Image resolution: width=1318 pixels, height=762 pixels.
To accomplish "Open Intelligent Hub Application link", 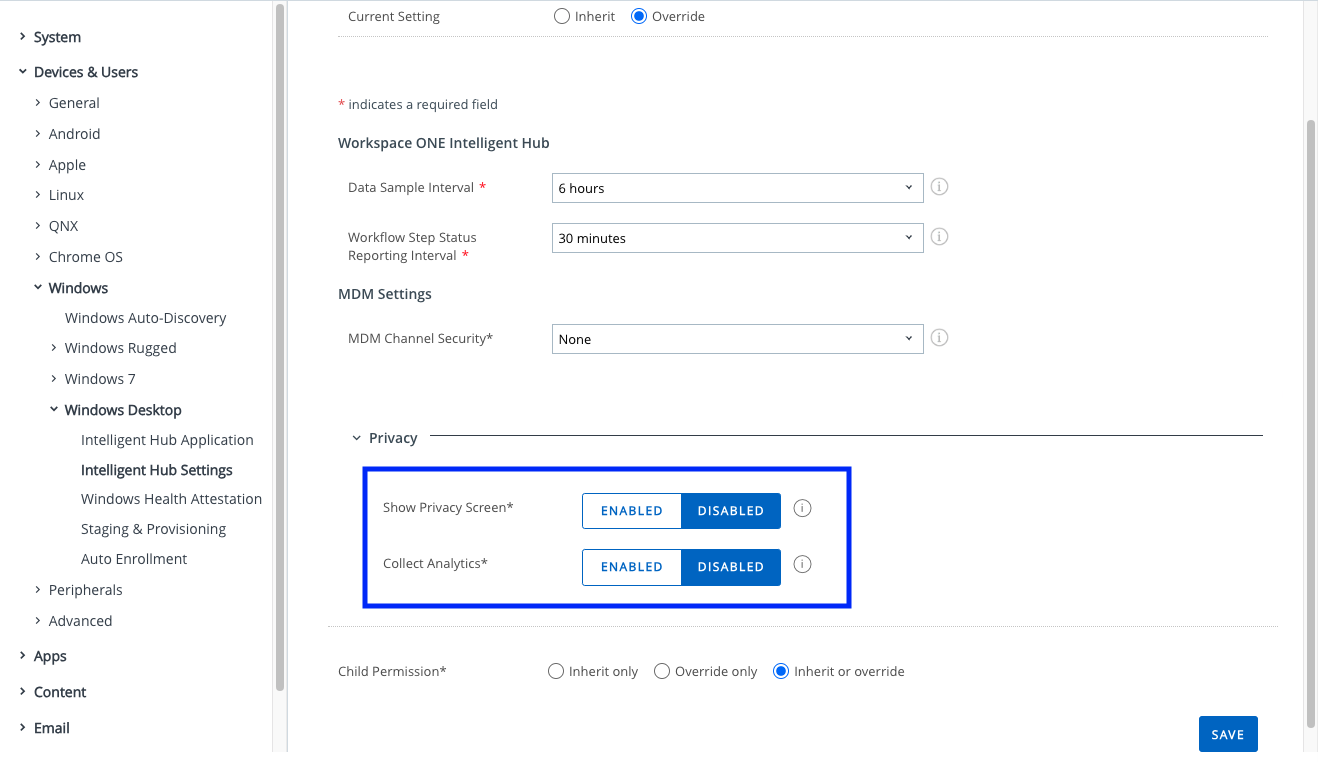I will (x=167, y=440).
